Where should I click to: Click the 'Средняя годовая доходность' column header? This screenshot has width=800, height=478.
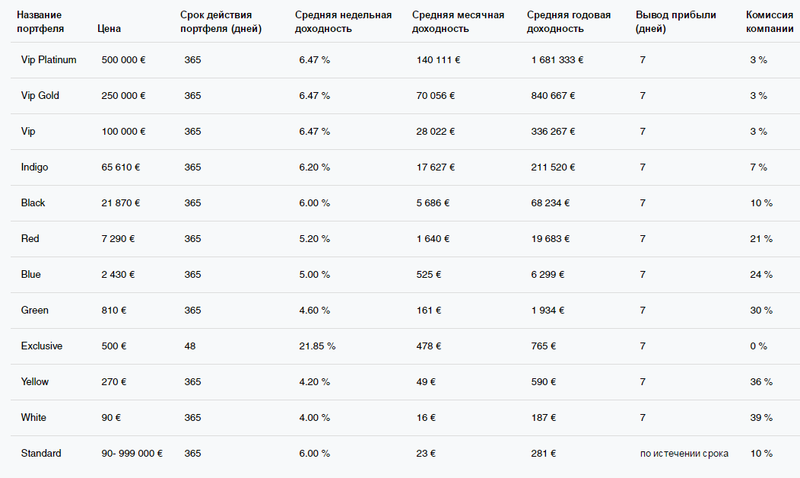(570, 22)
